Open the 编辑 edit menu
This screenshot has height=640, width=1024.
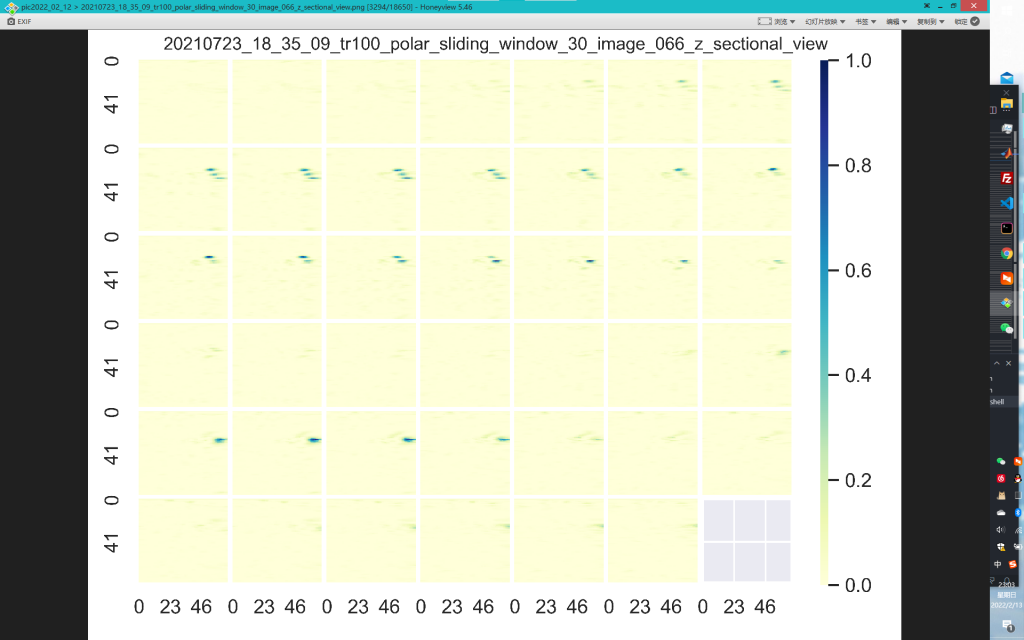896,21
